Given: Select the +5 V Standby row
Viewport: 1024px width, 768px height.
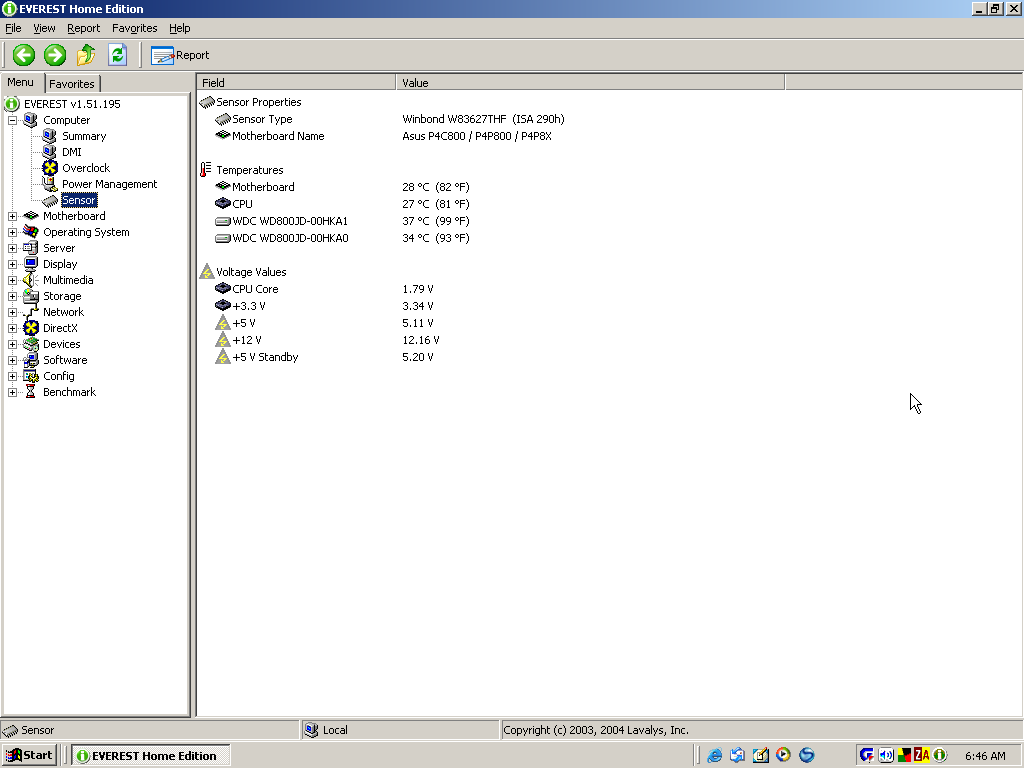Looking at the screenshot, I should (324, 357).
